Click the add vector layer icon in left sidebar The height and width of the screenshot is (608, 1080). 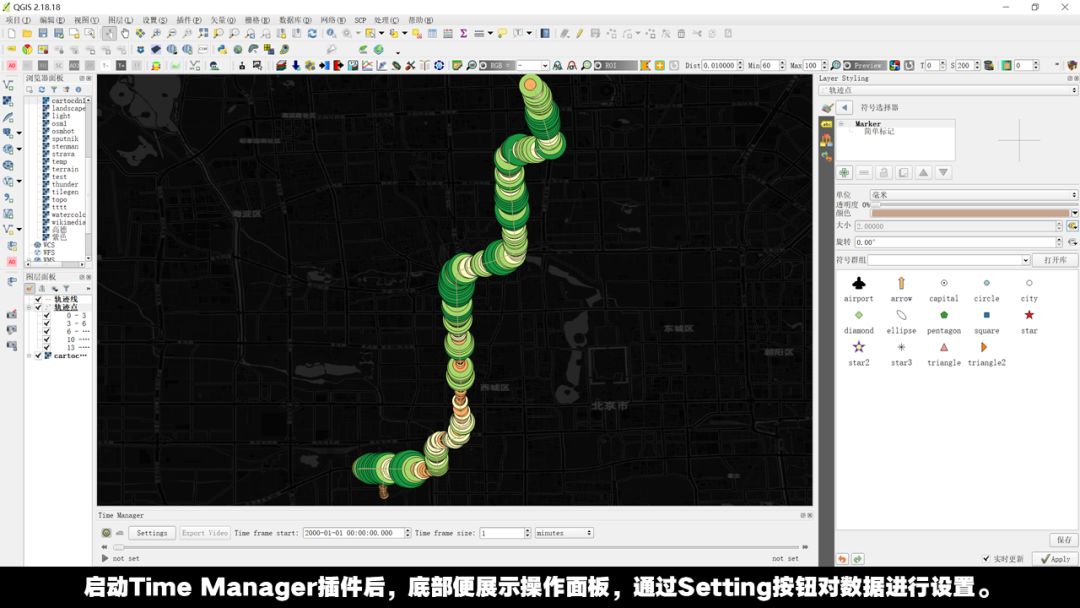coord(8,85)
